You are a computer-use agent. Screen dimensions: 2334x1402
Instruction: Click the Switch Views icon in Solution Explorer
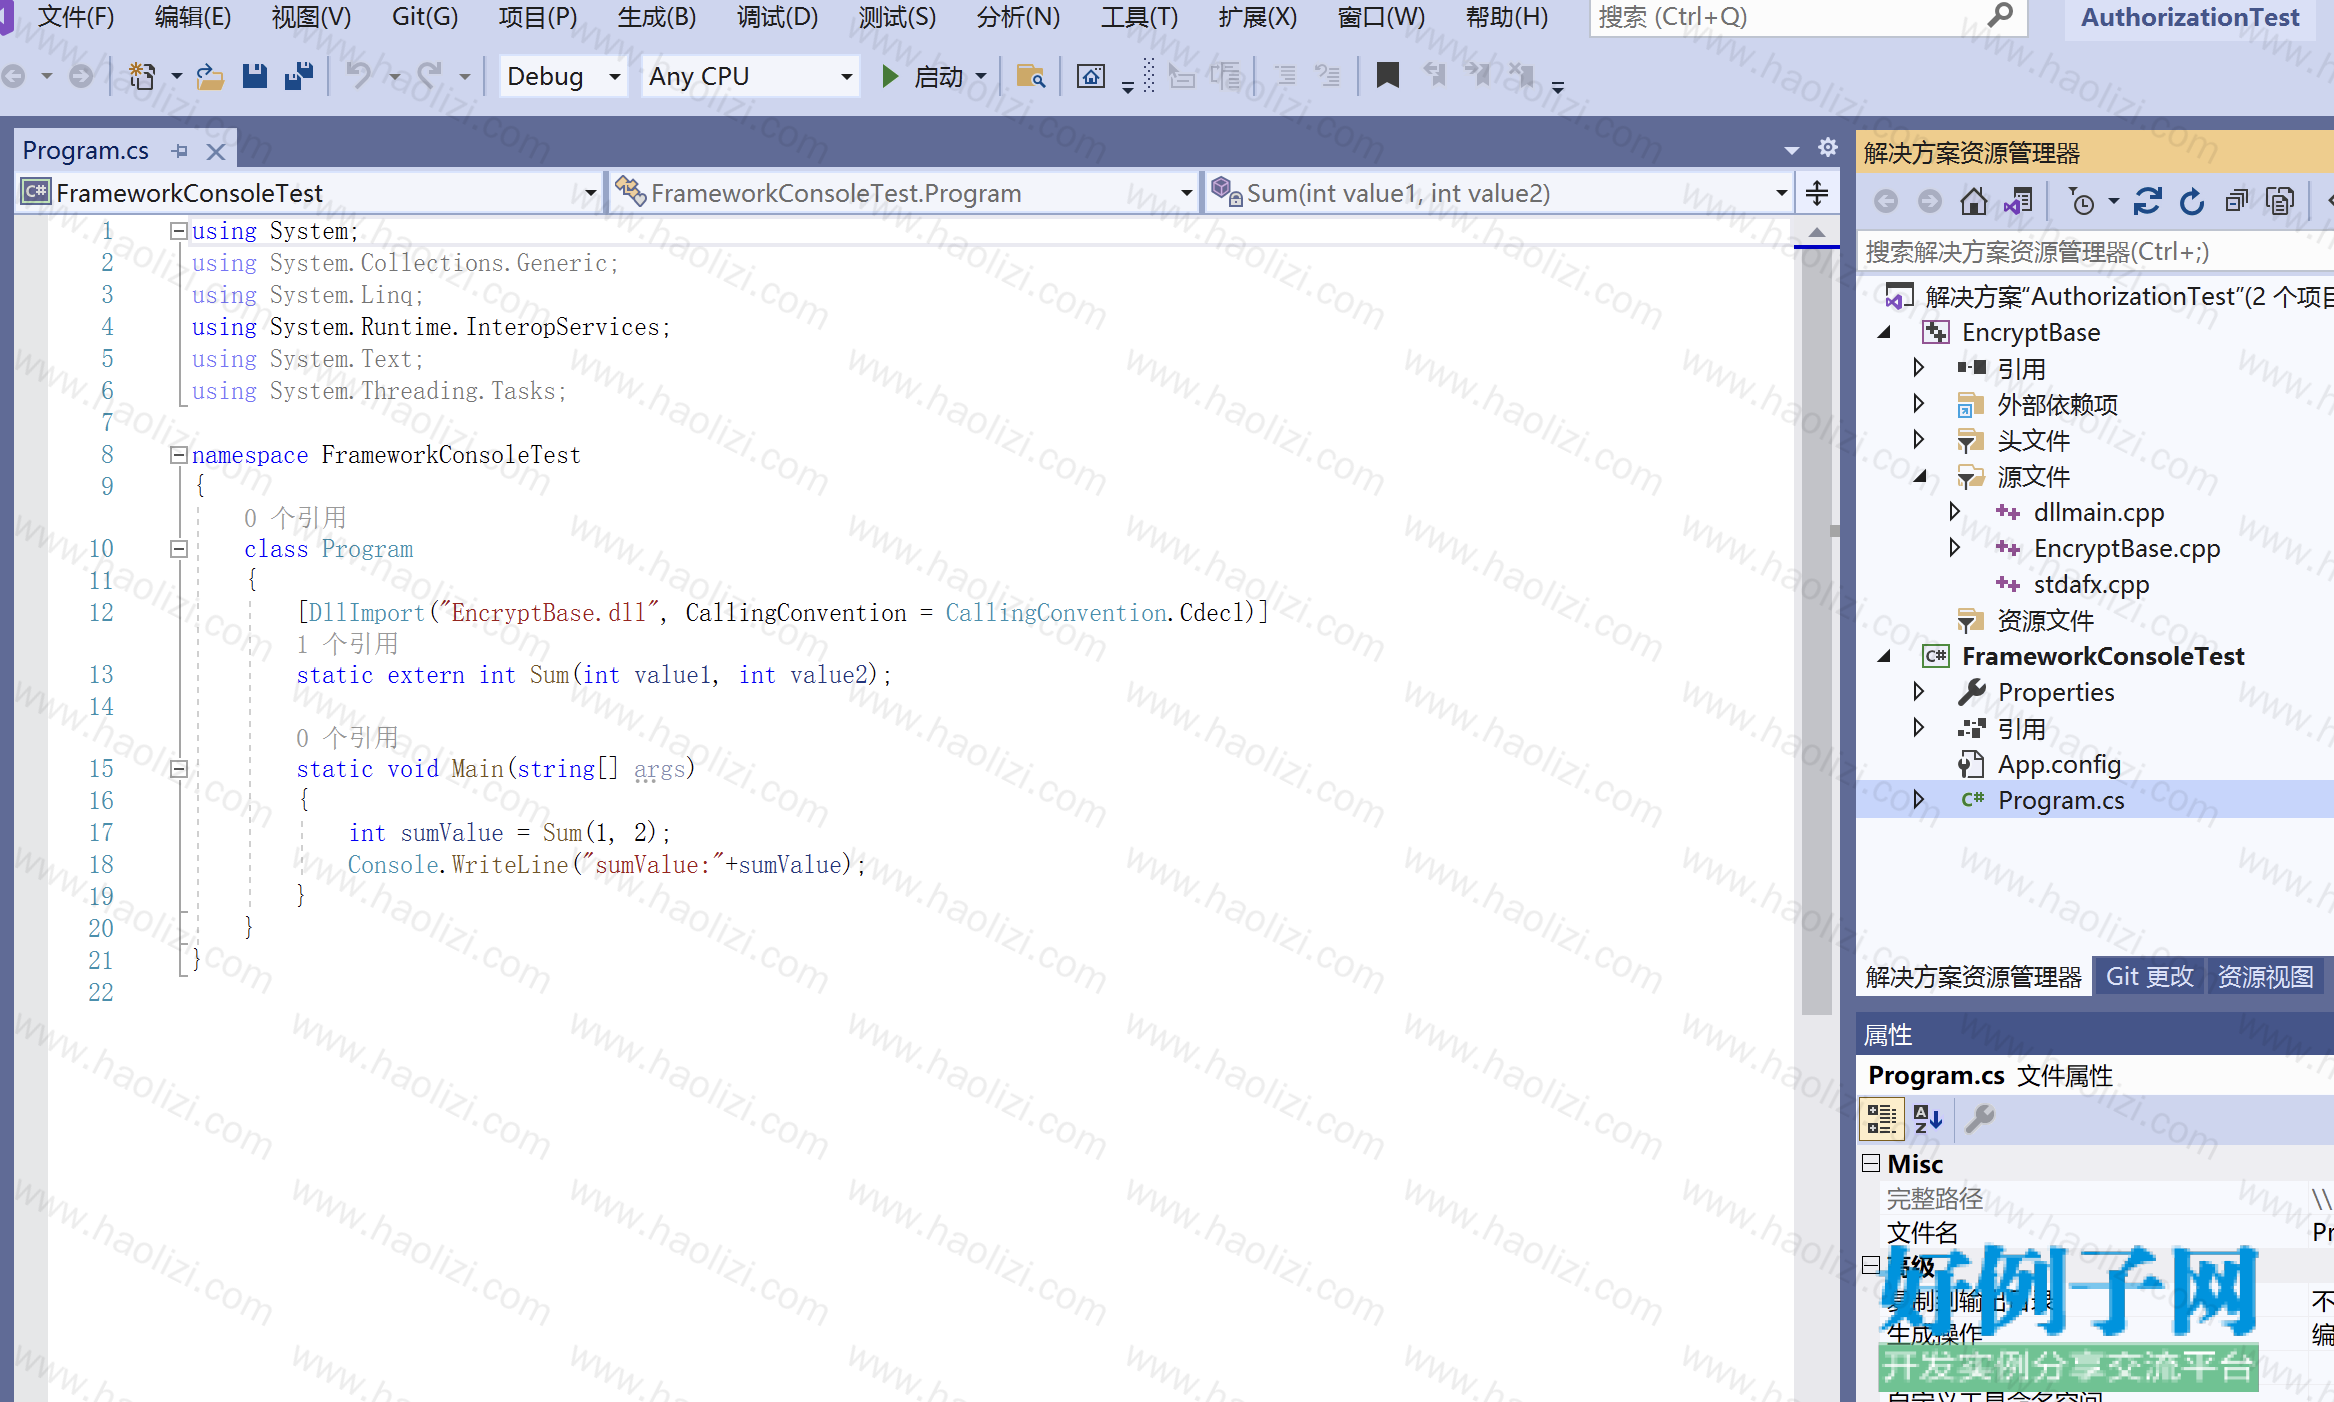pos(2018,202)
